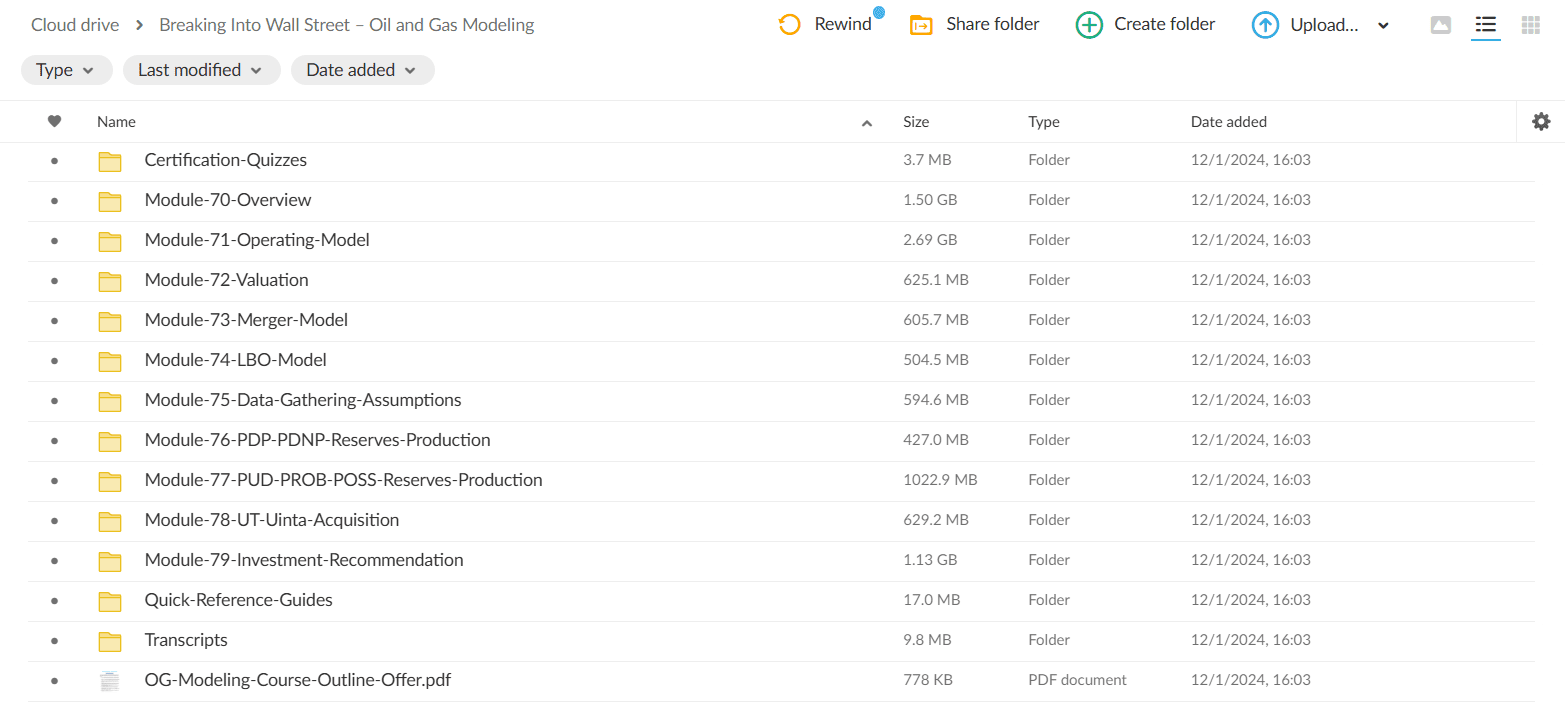Click the 2.69 GB size value

pyautogui.click(x=930, y=240)
